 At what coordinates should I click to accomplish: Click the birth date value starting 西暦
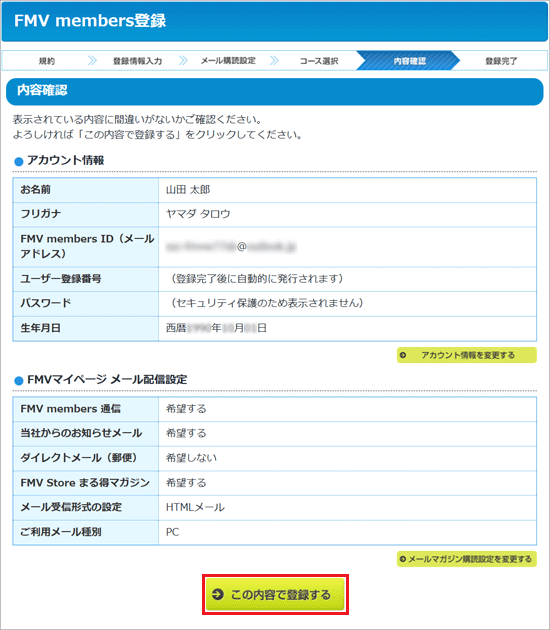pos(216,328)
